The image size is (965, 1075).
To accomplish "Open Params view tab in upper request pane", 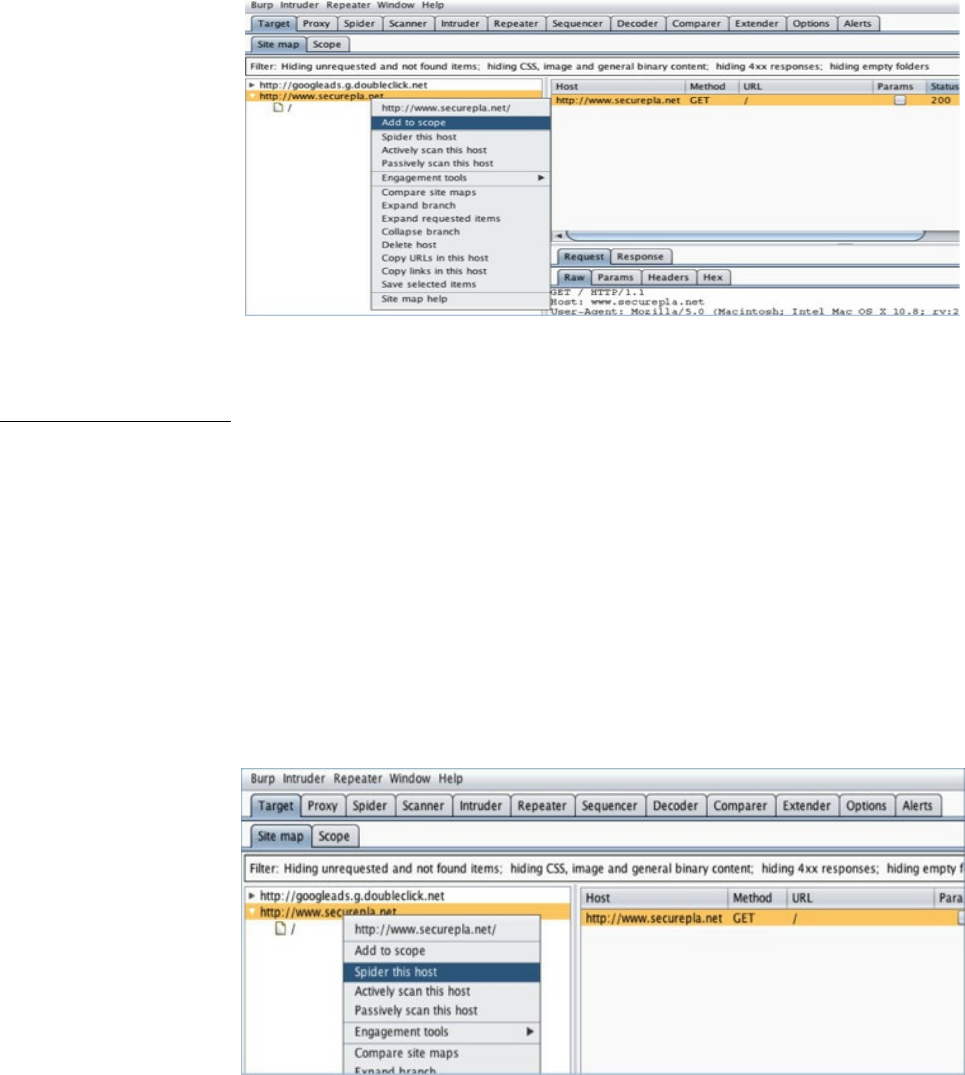I will 615,278.
